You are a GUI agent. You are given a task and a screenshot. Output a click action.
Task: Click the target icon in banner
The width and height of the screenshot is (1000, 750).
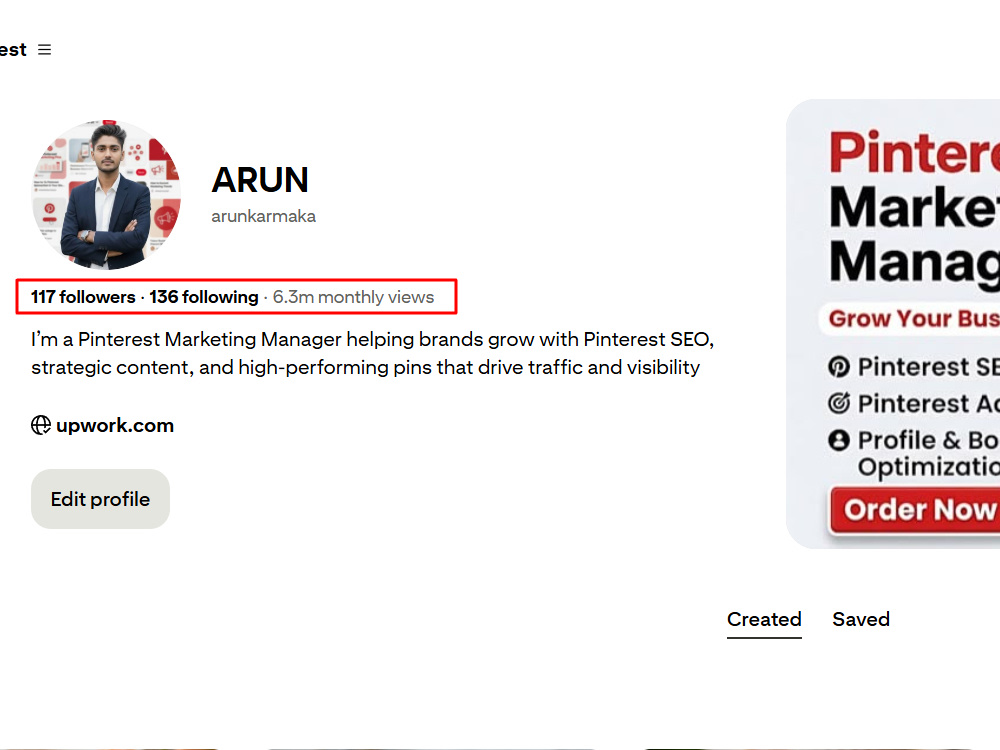pyautogui.click(x=839, y=403)
